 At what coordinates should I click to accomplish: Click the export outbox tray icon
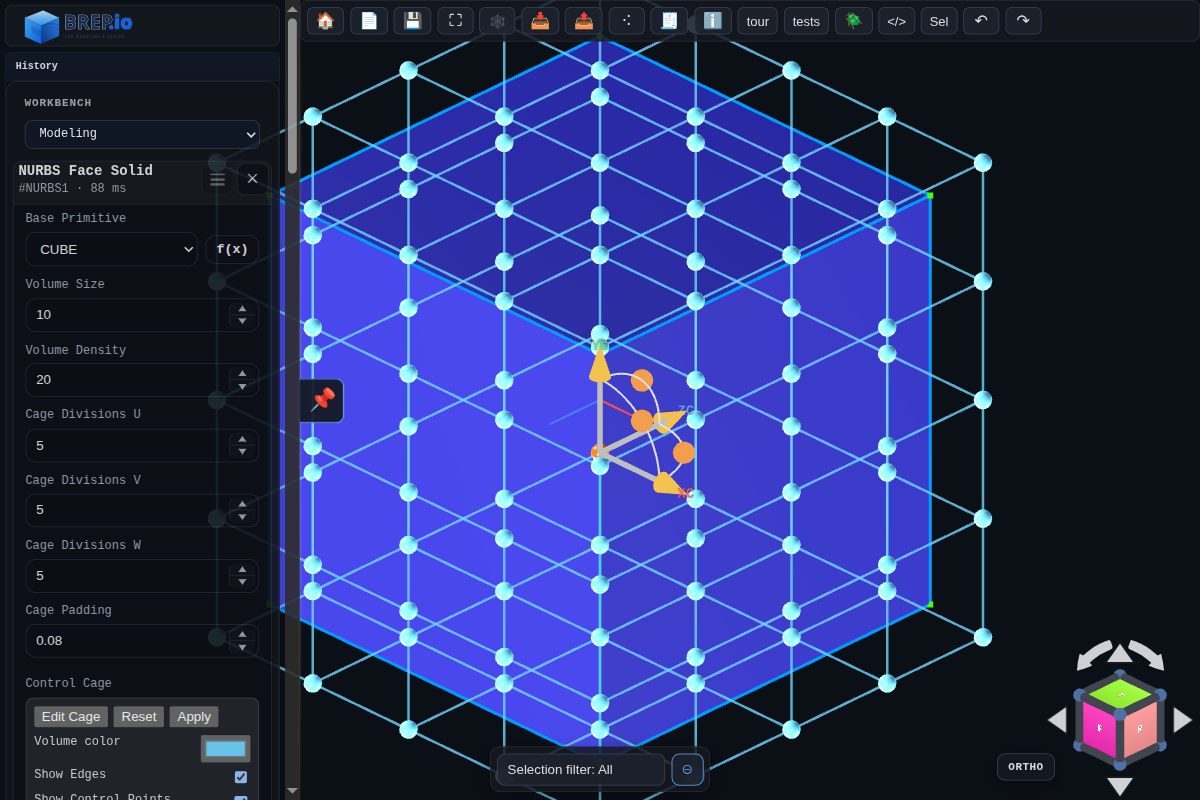pos(583,21)
